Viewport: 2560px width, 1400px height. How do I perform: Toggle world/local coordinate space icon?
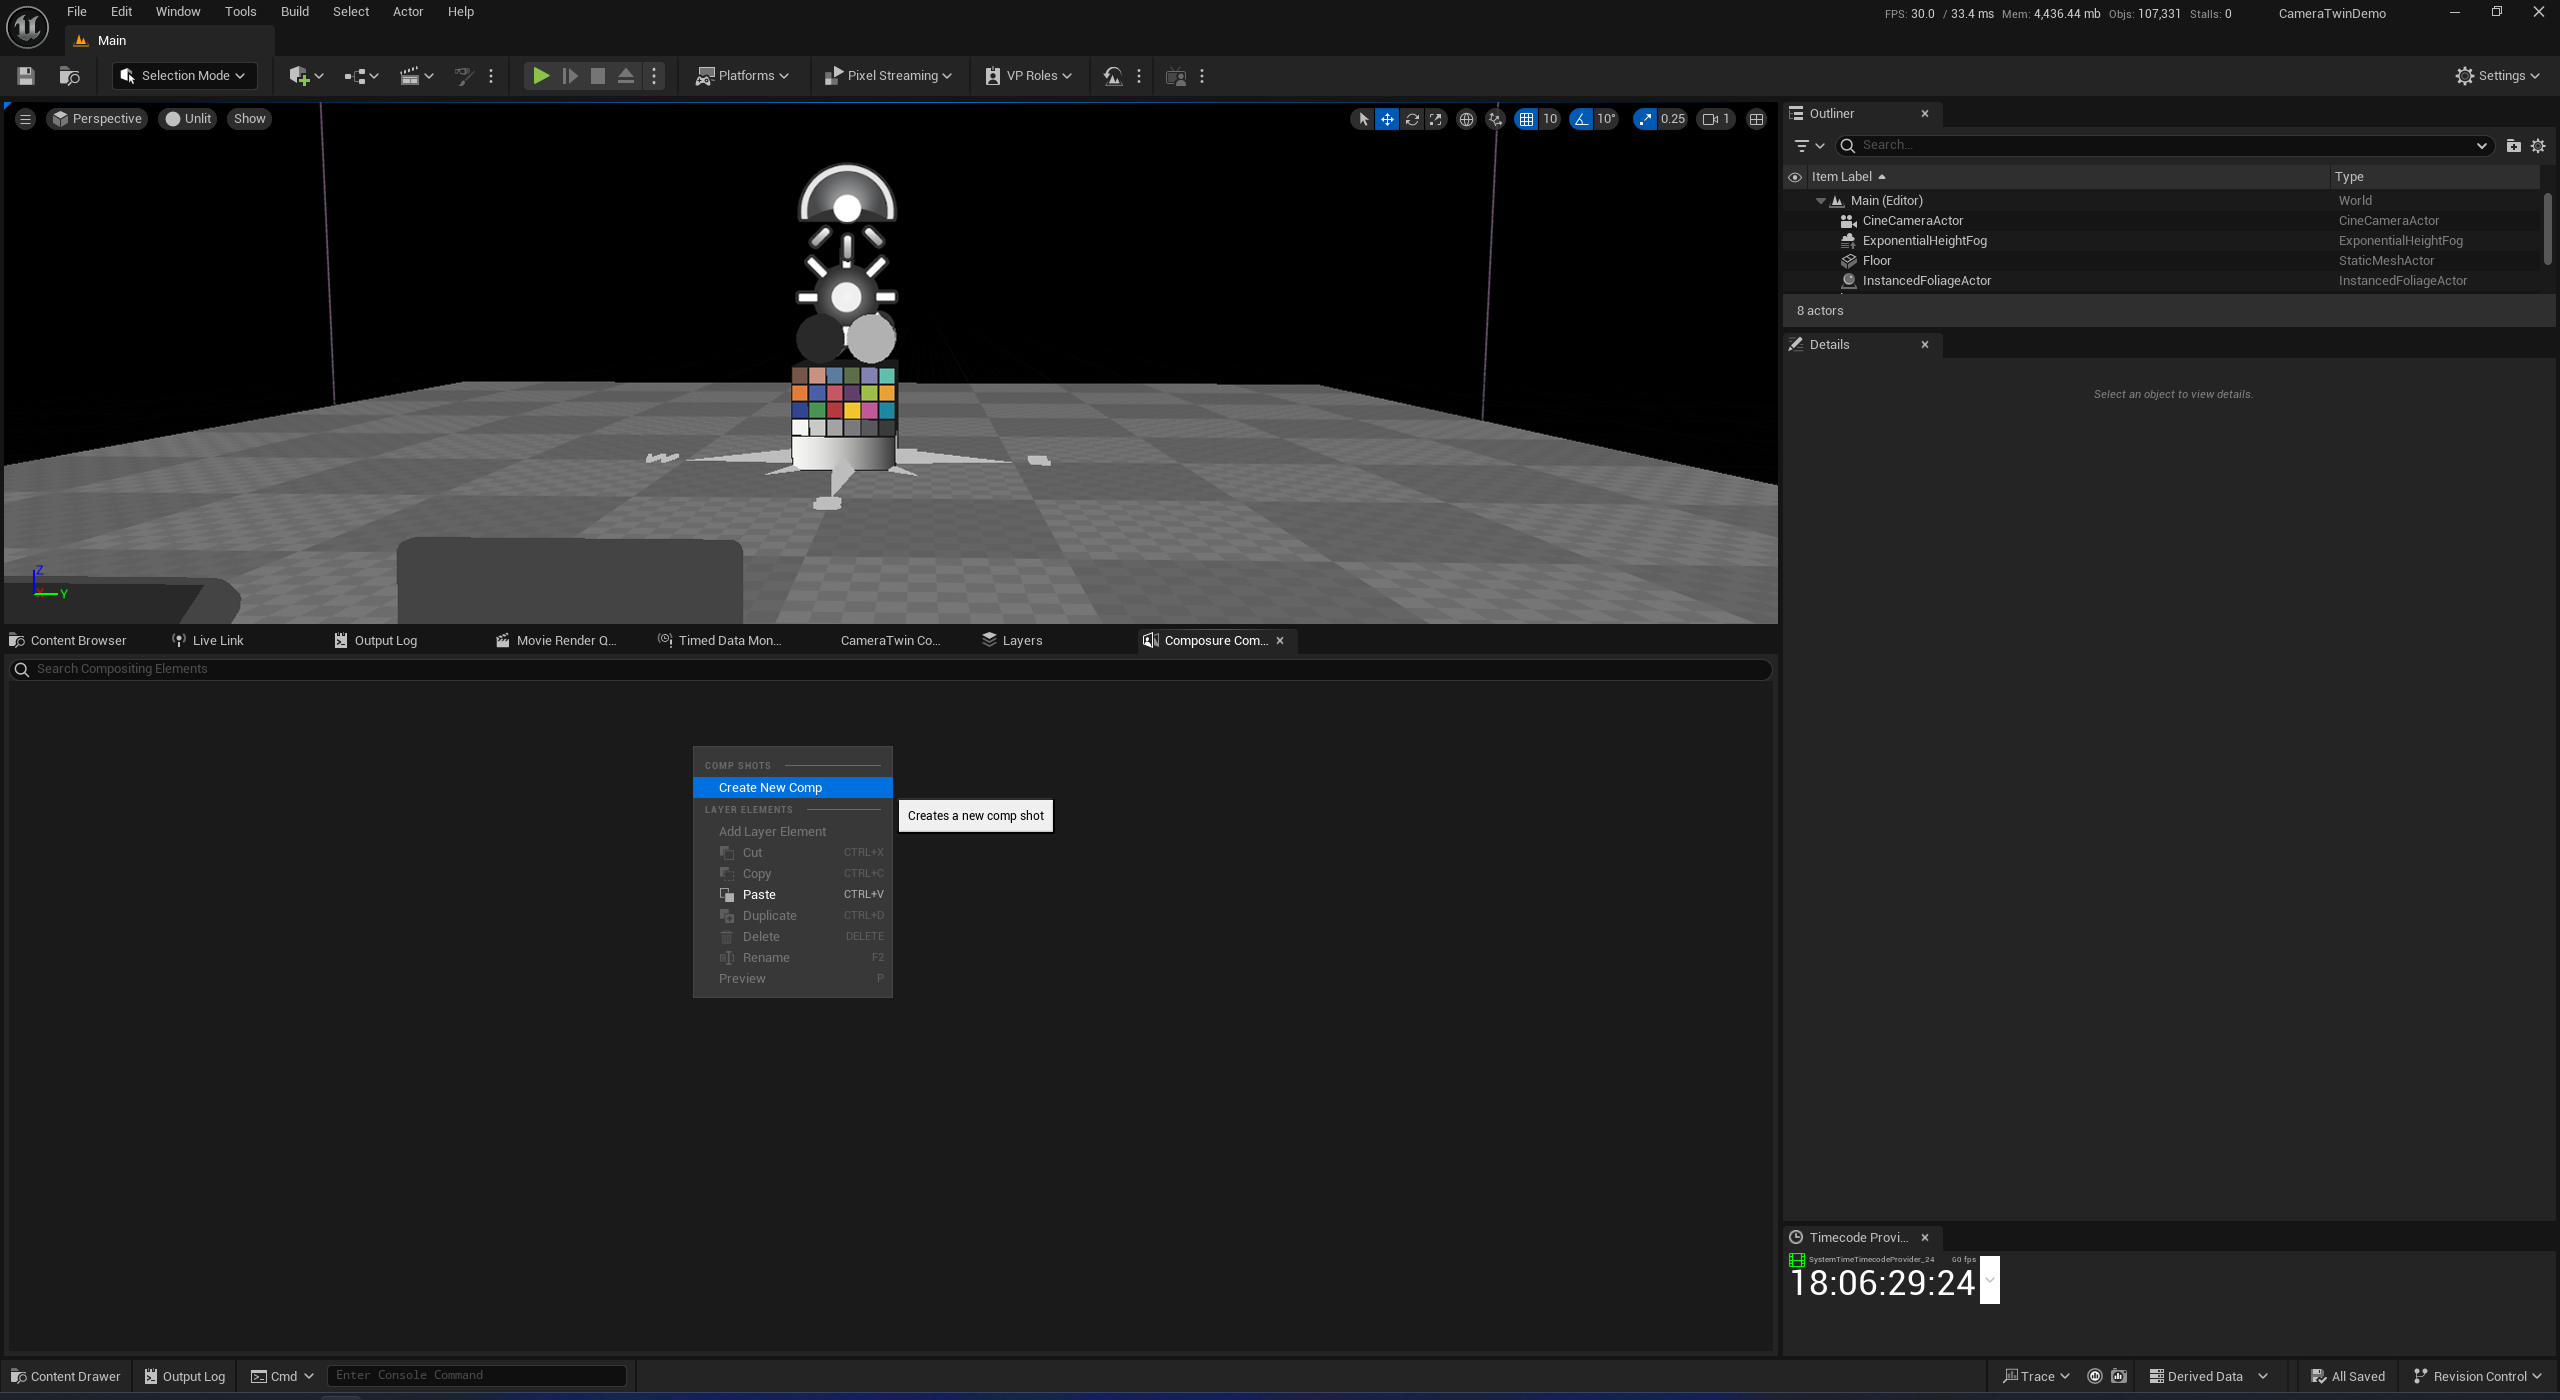point(1466,119)
